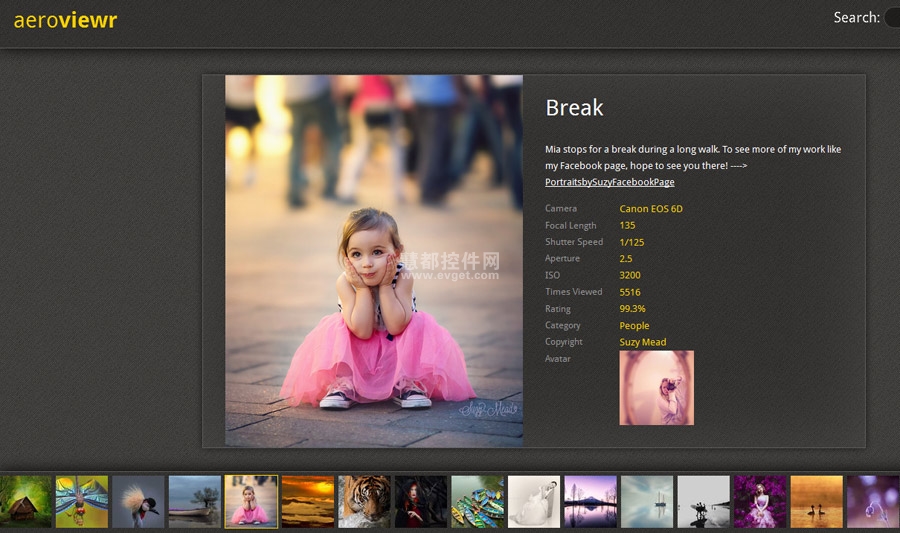Viewport: 900px width, 533px height.
Task: Click the Suzy Mead copyright name
Action: pos(642,342)
